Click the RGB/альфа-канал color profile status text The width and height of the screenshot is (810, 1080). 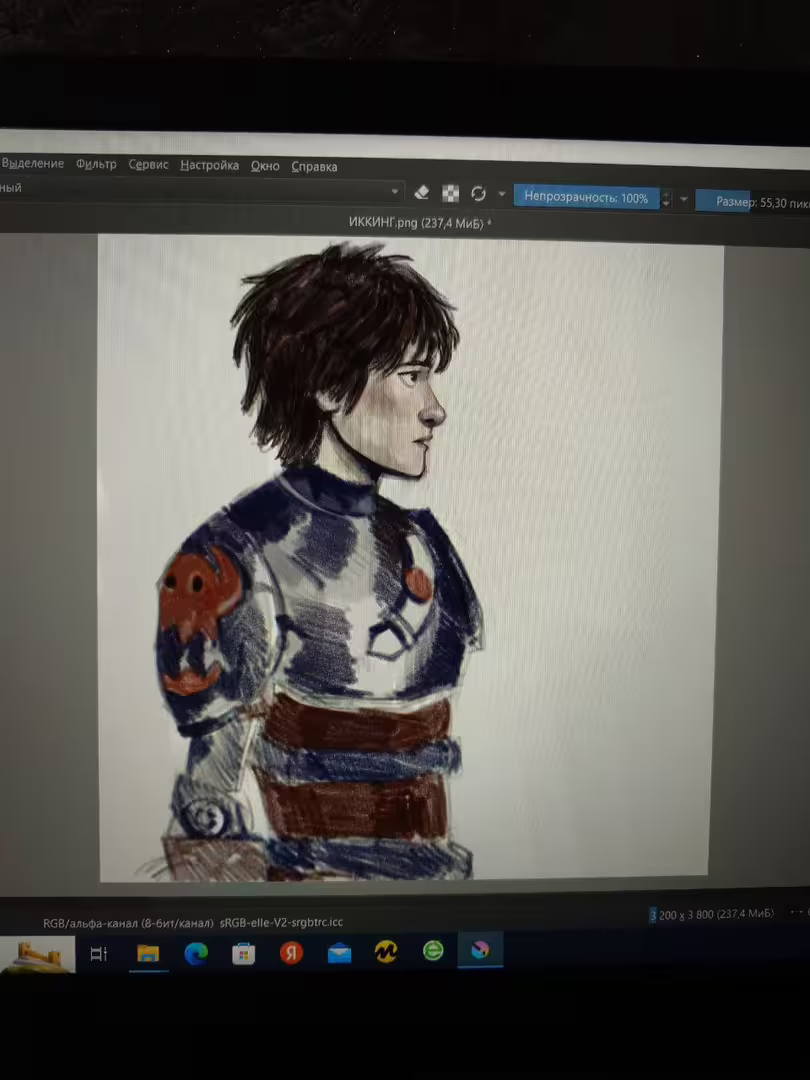pos(193,922)
